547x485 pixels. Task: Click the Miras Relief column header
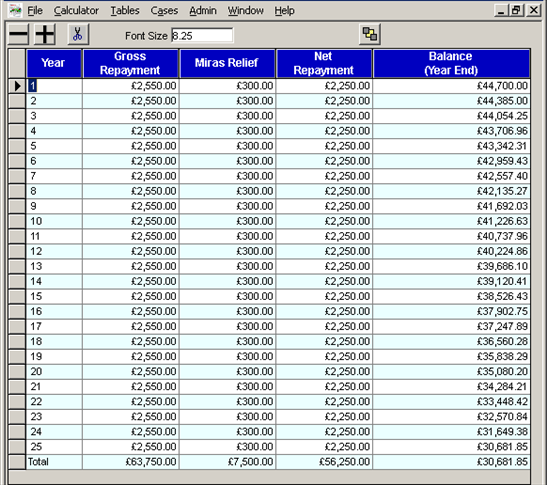tap(227, 63)
